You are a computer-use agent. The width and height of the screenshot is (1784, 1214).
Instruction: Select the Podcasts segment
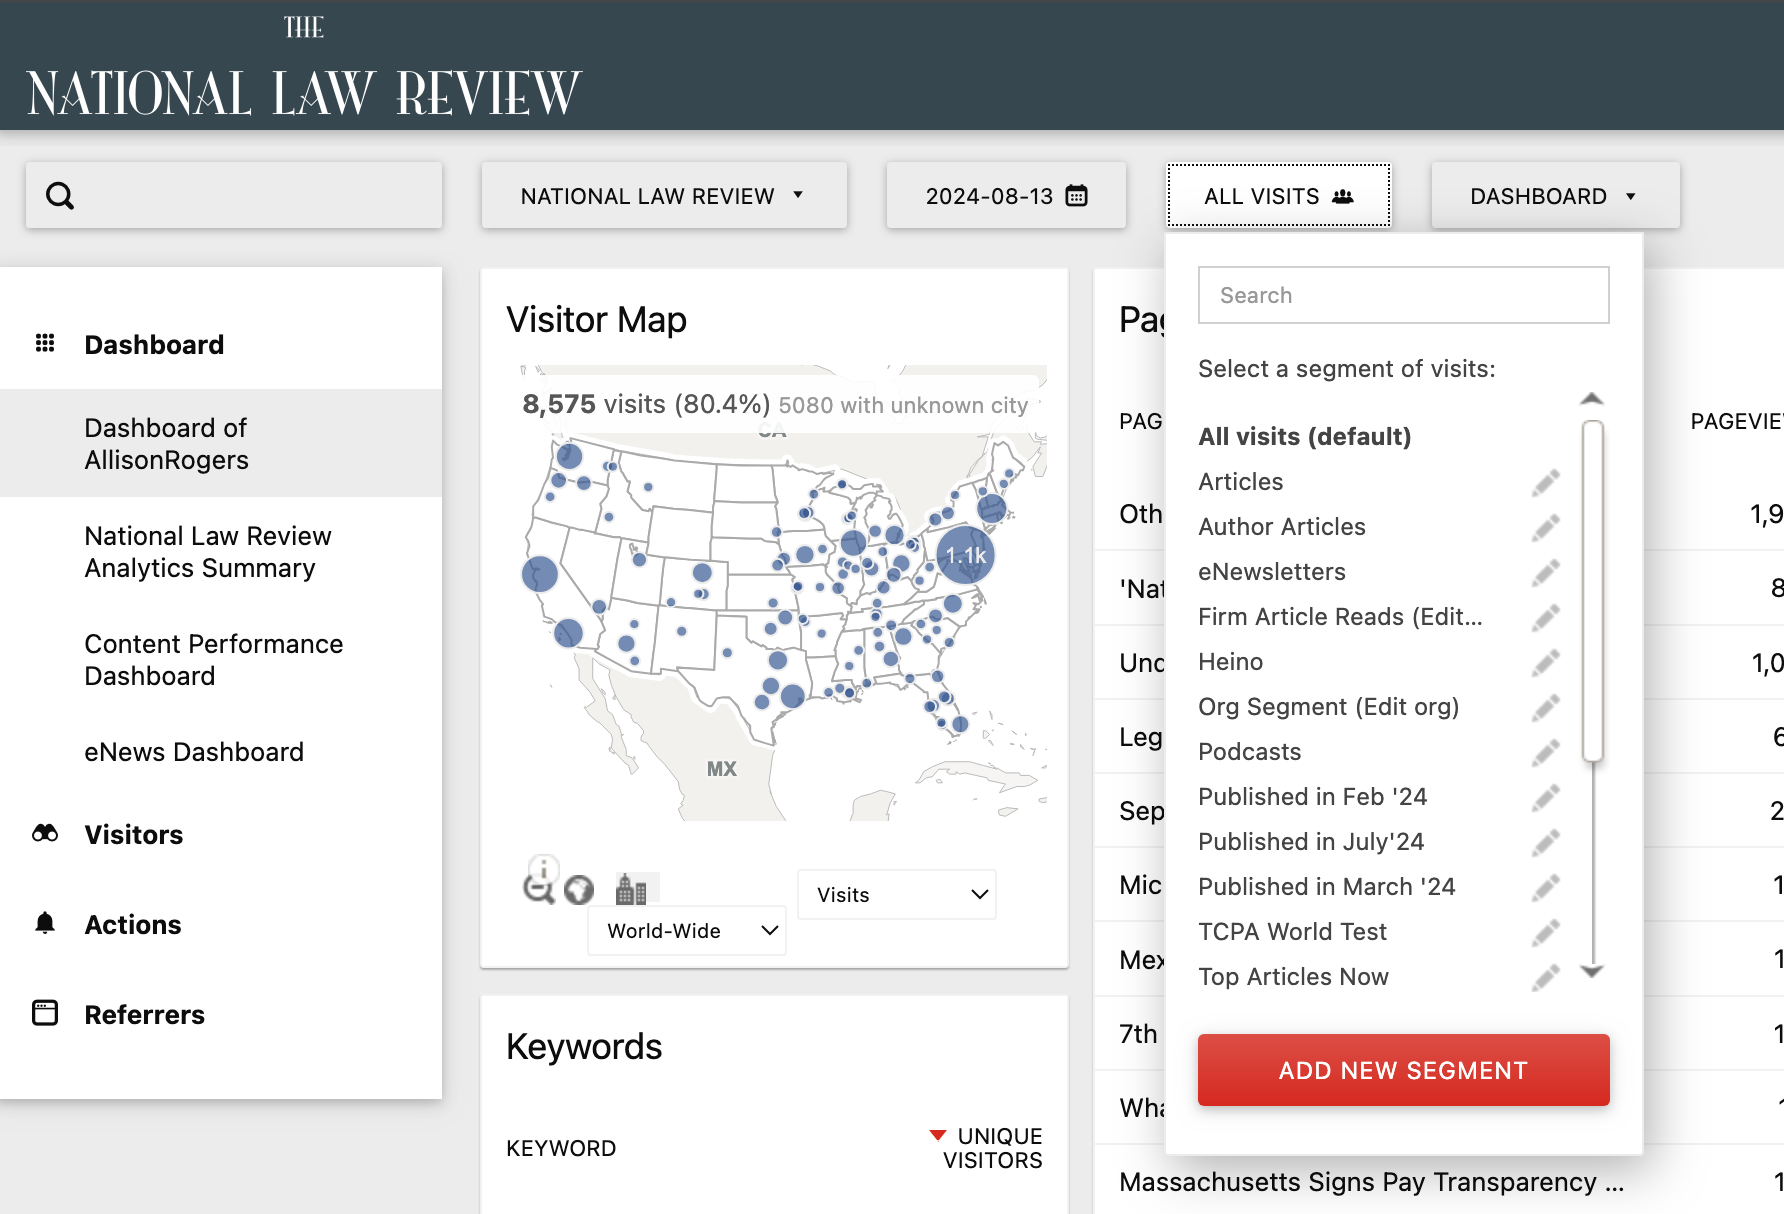click(1249, 752)
